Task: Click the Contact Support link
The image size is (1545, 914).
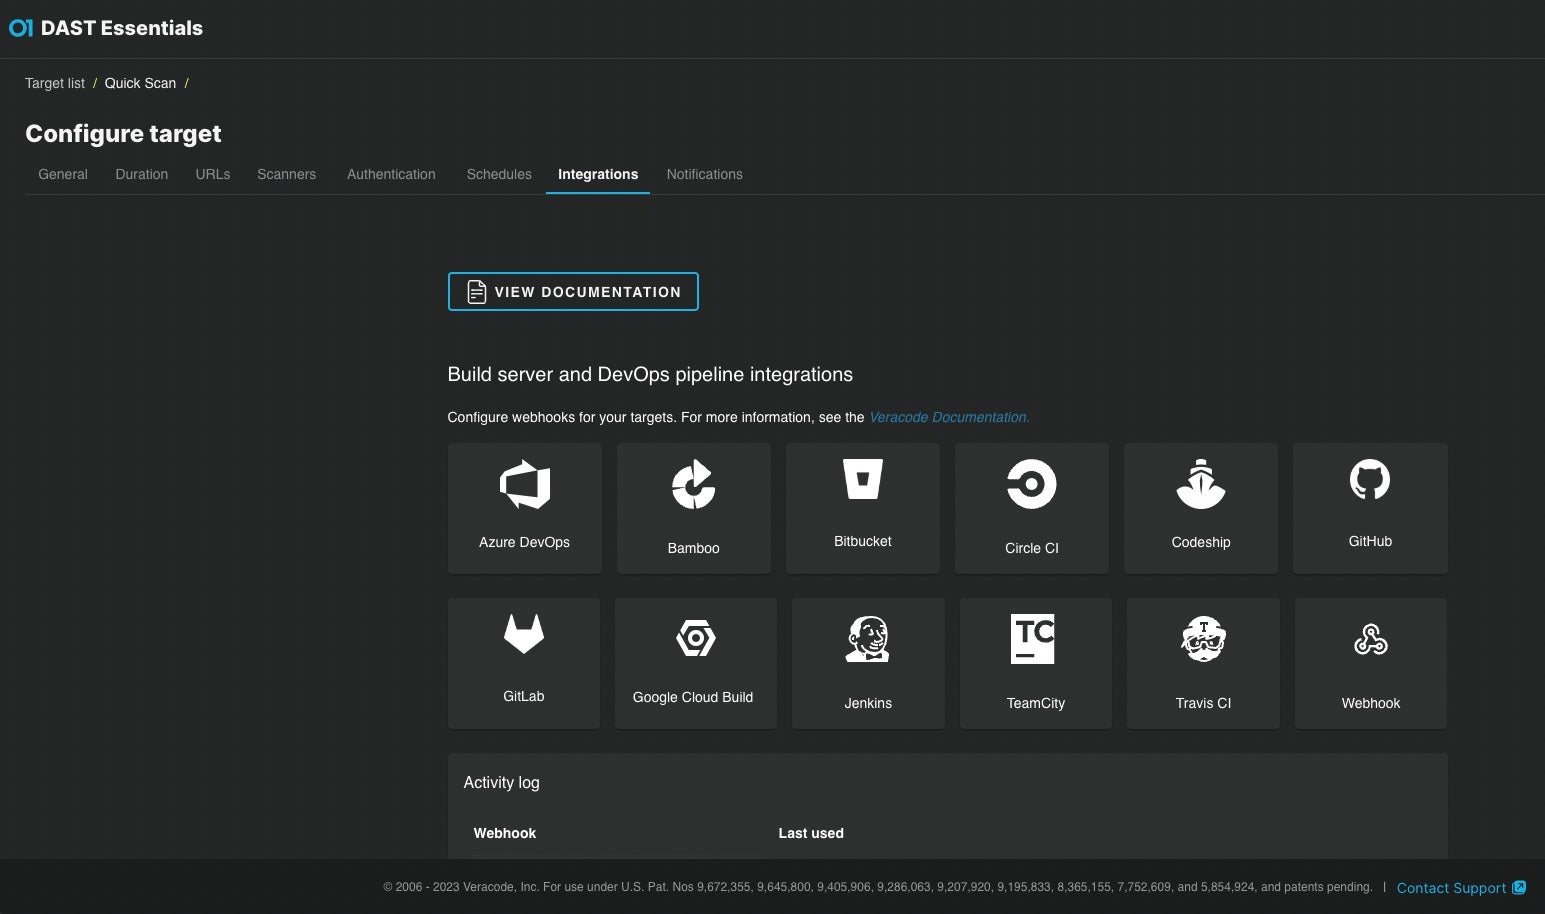Action: (x=1451, y=888)
